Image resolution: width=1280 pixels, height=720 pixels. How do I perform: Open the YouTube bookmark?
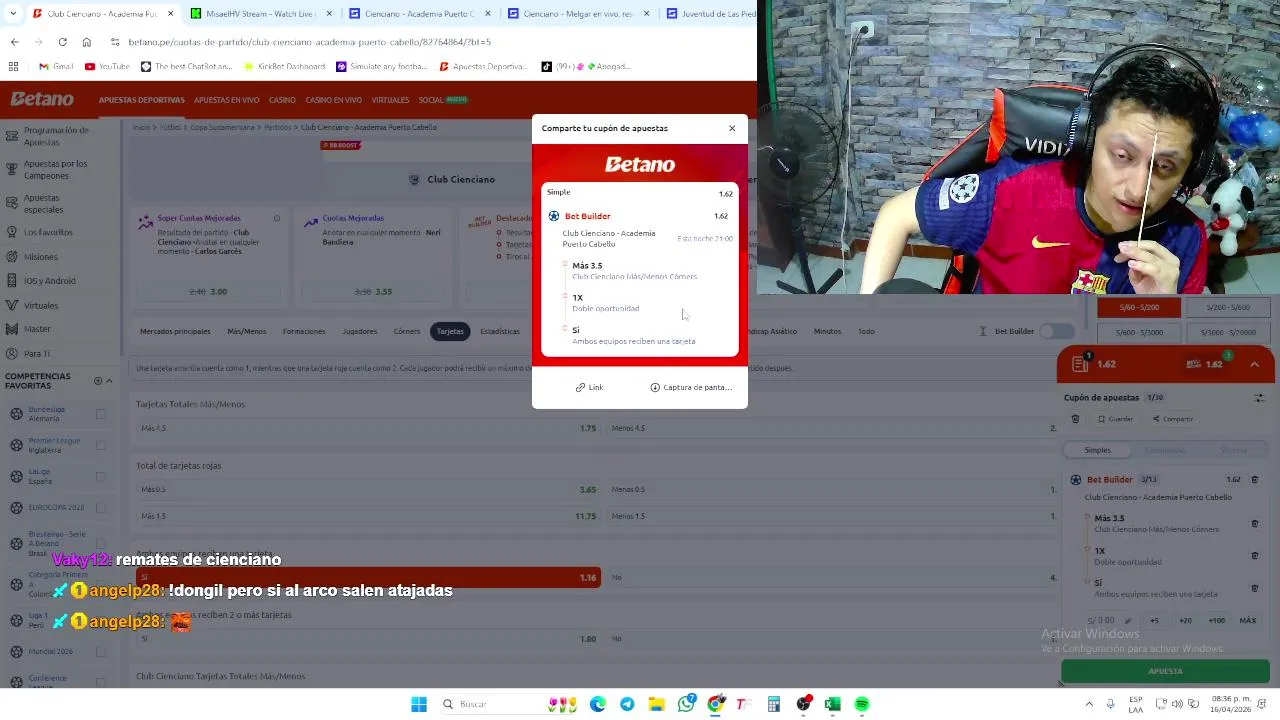click(107, 66)
